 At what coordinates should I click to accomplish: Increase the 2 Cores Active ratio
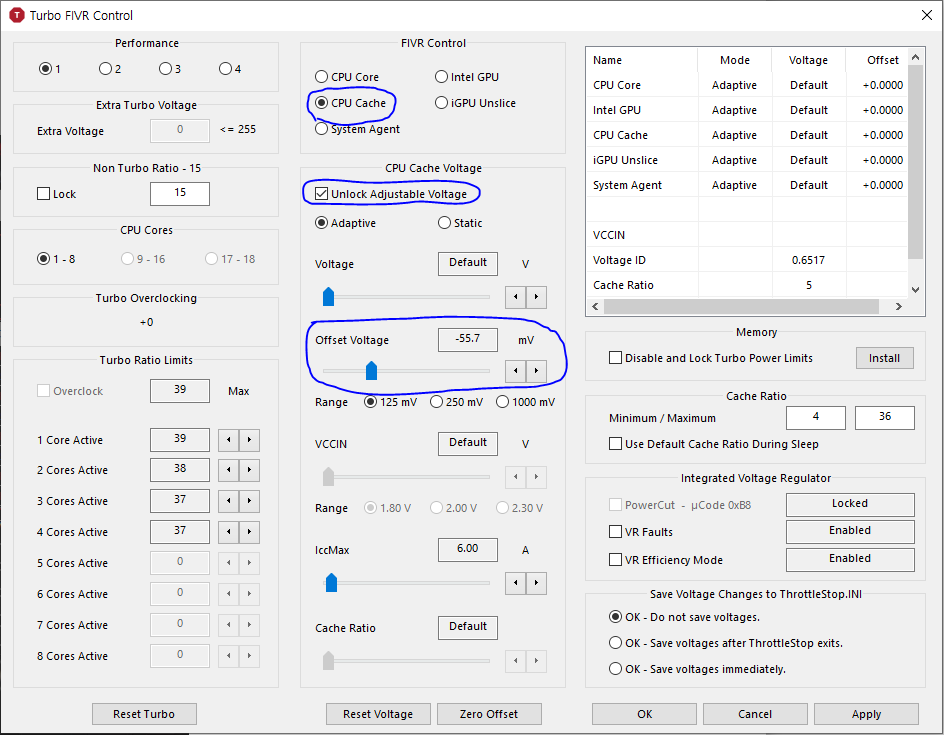point(249,470)
